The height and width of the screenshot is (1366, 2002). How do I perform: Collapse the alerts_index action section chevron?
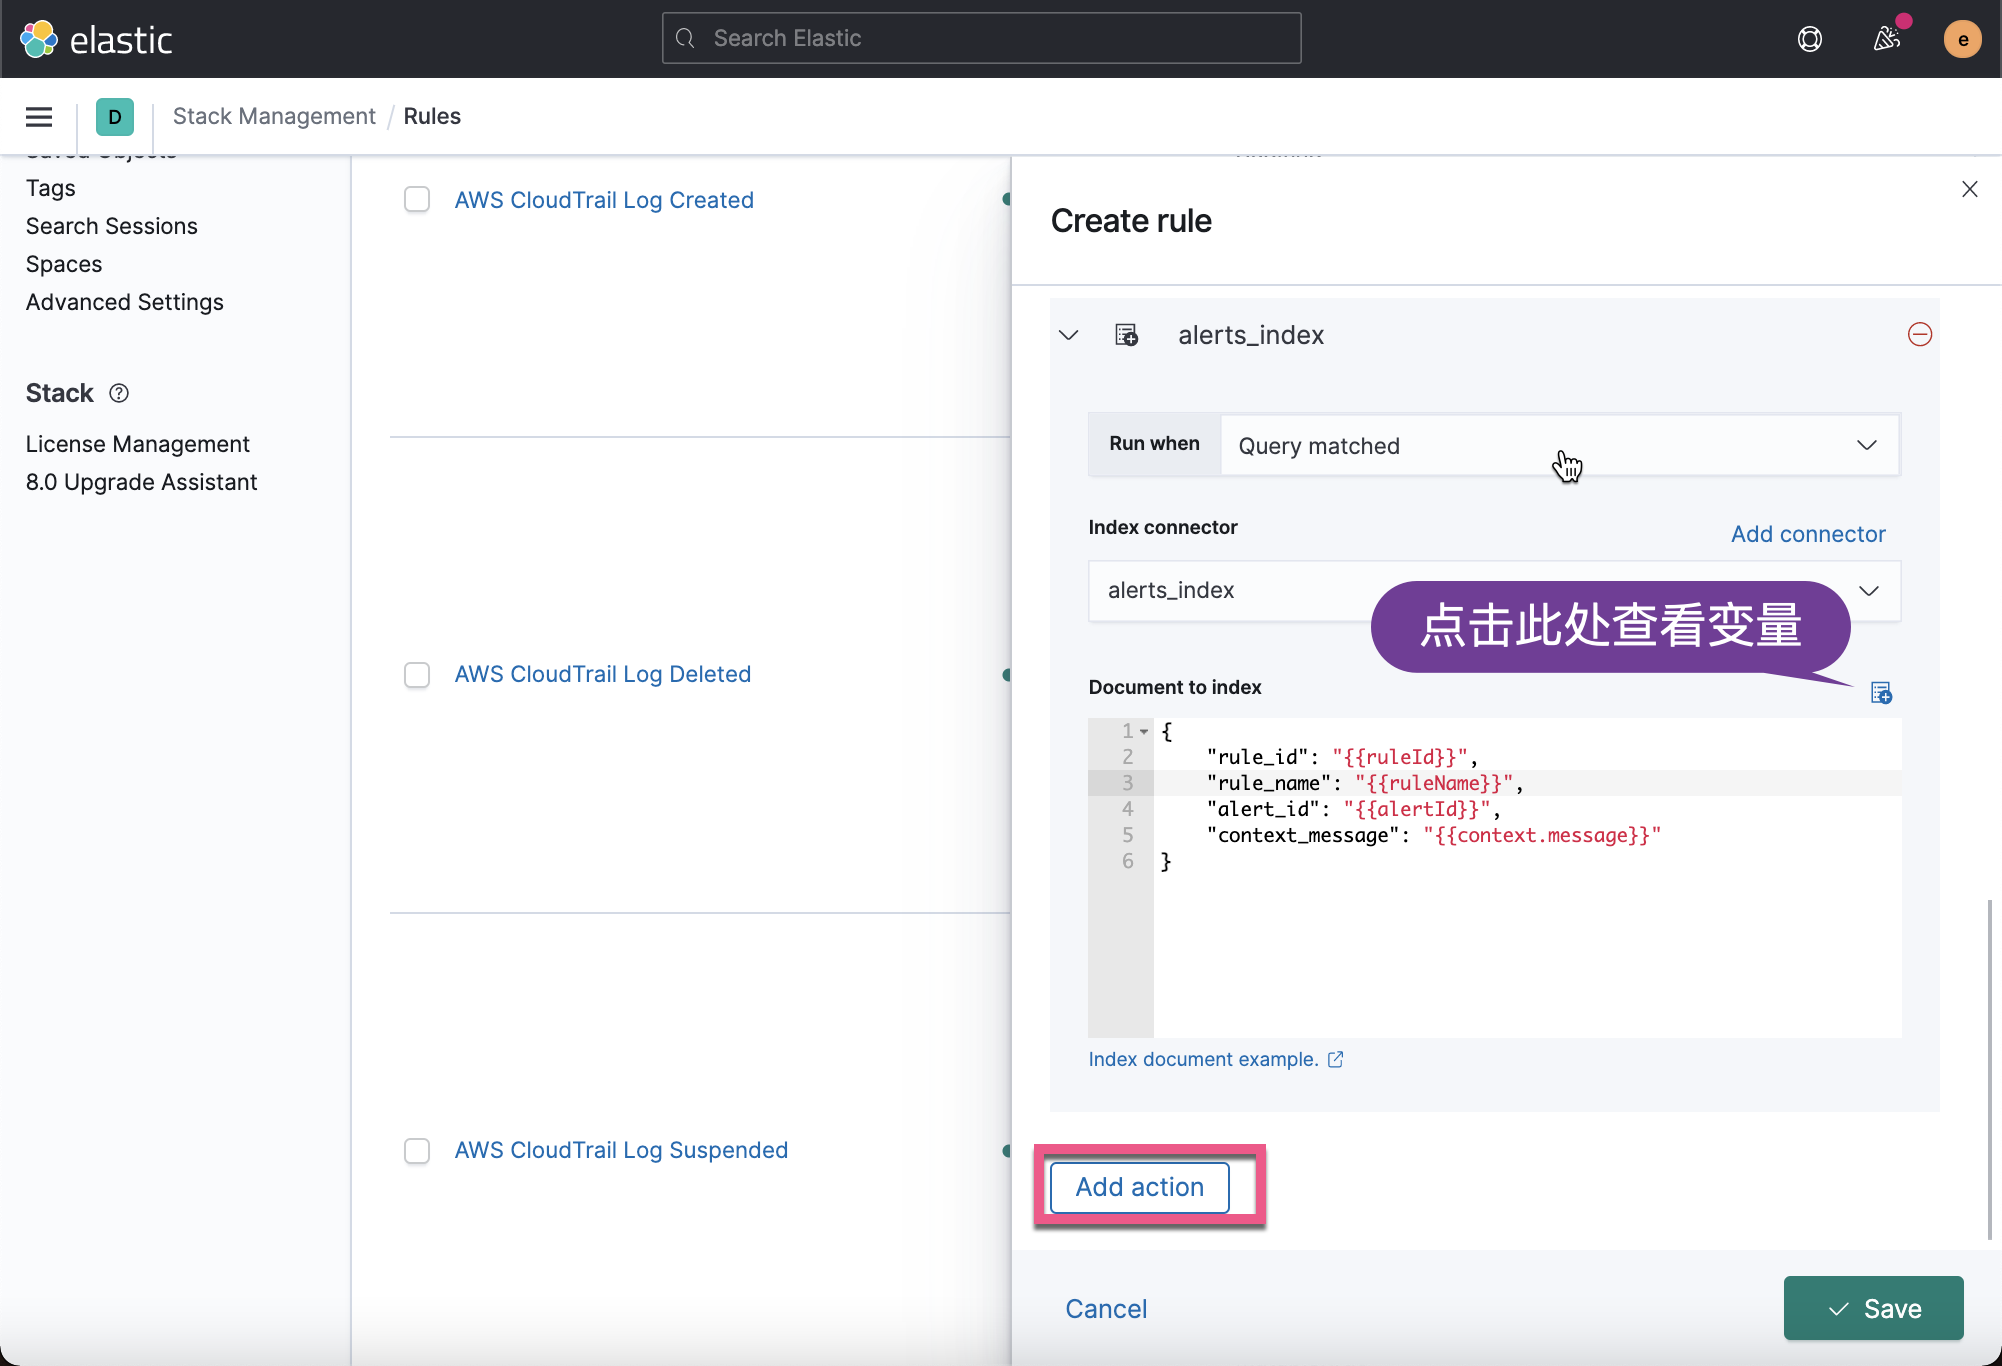point(1068,335)
